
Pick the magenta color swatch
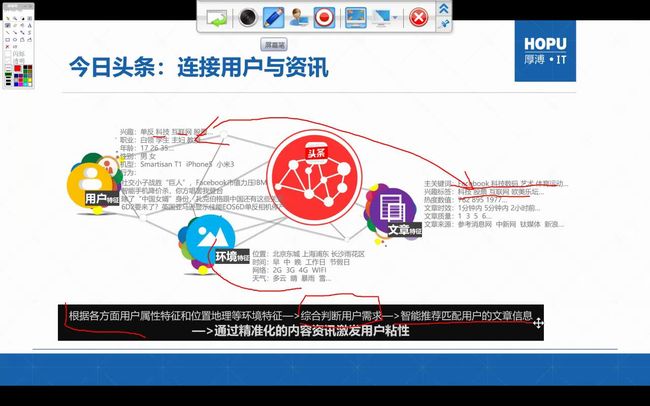21,84
